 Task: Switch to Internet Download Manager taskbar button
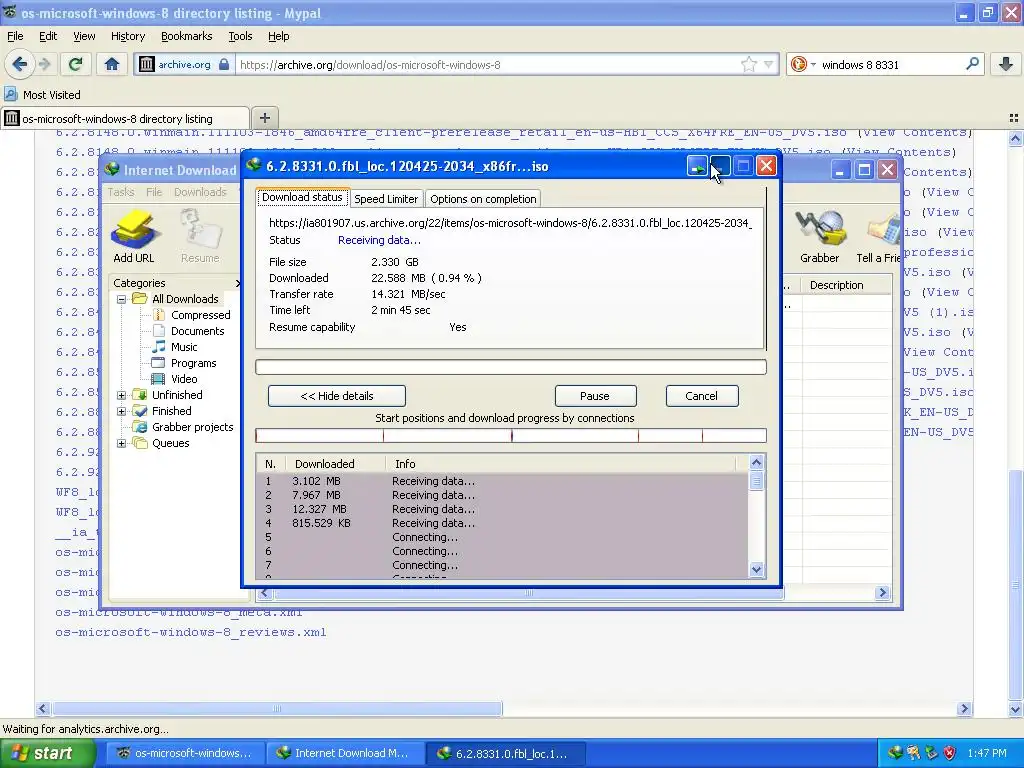[345, 753]
